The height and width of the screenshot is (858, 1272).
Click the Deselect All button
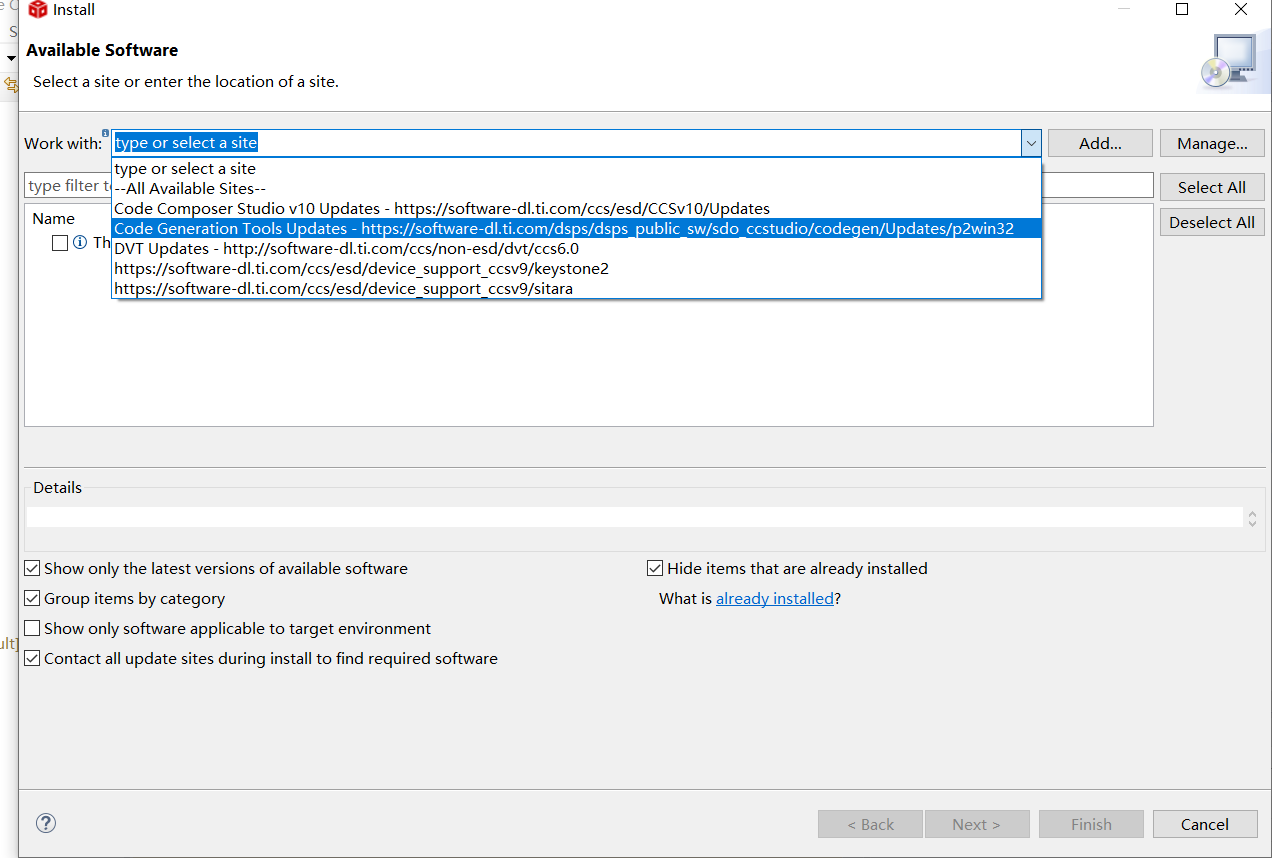[1211, 221]
